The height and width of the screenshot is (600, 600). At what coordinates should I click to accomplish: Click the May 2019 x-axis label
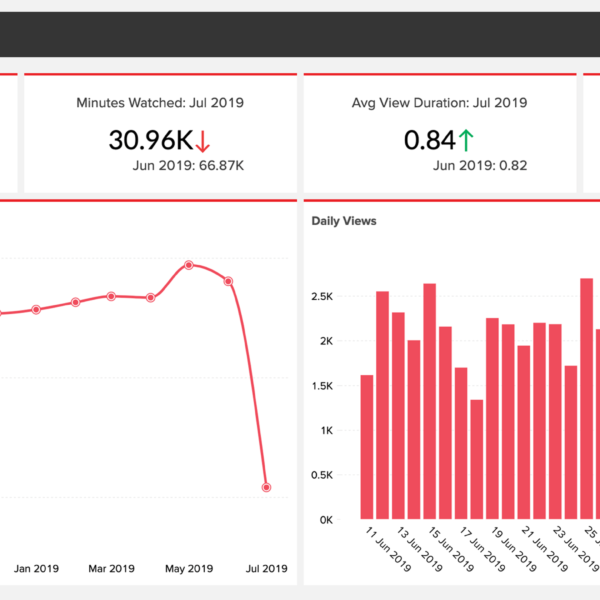190,569
